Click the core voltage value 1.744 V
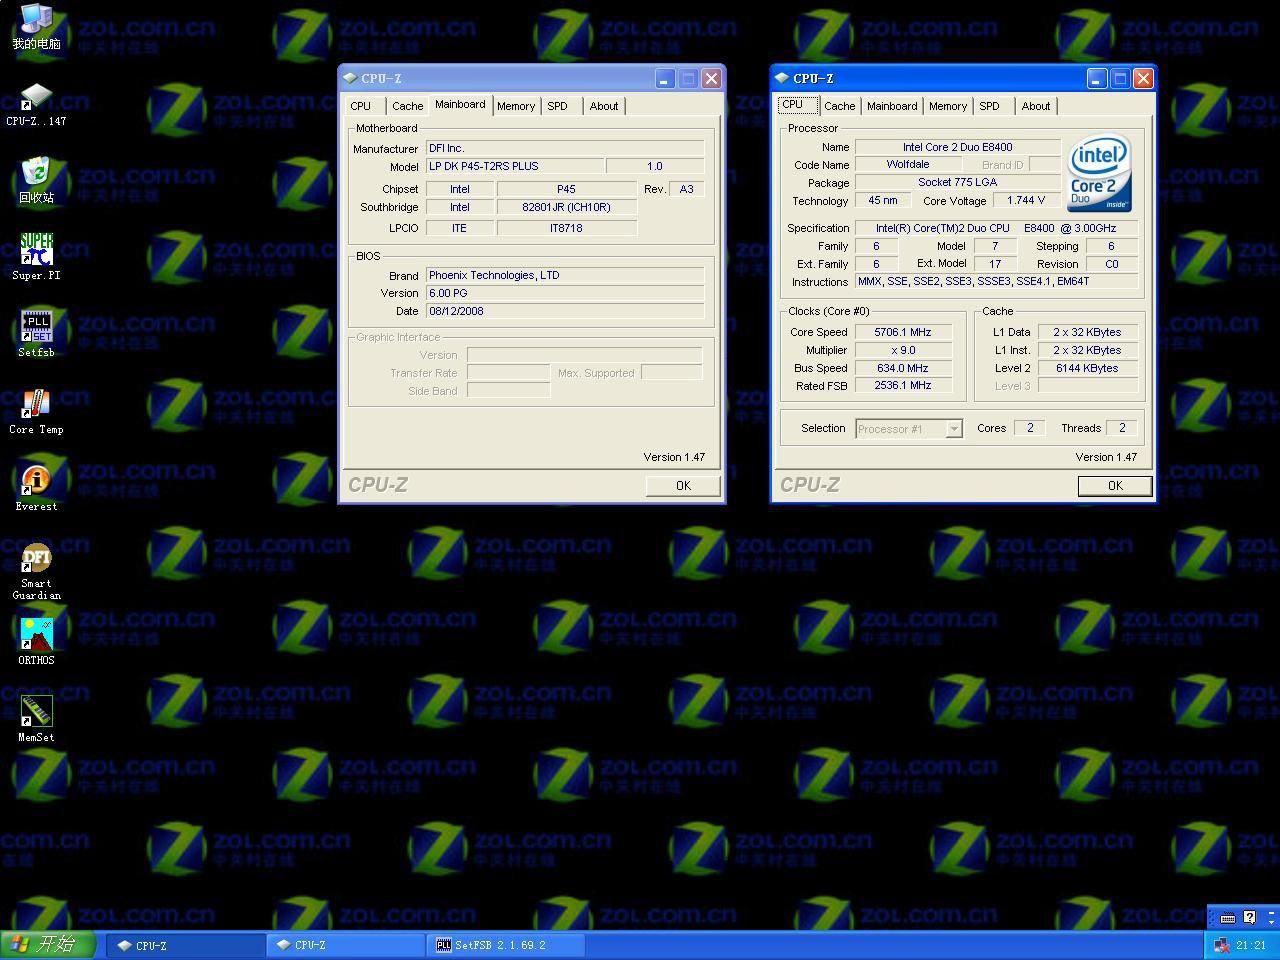Image resolution: width=1280 pixels, height=960 pixels. tap(1026, 201)
